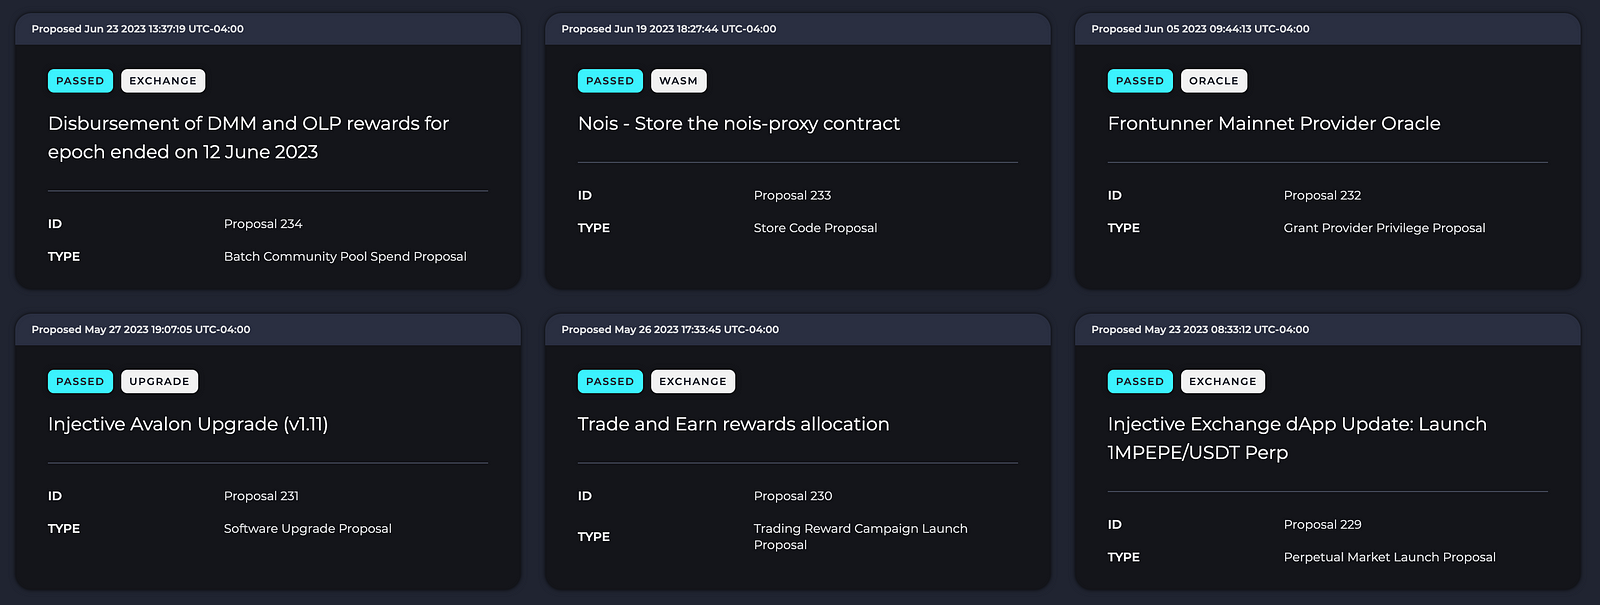Click the EXCHANGE tag on Proposal 229

pyautogui.click(x=1222, y=381)
